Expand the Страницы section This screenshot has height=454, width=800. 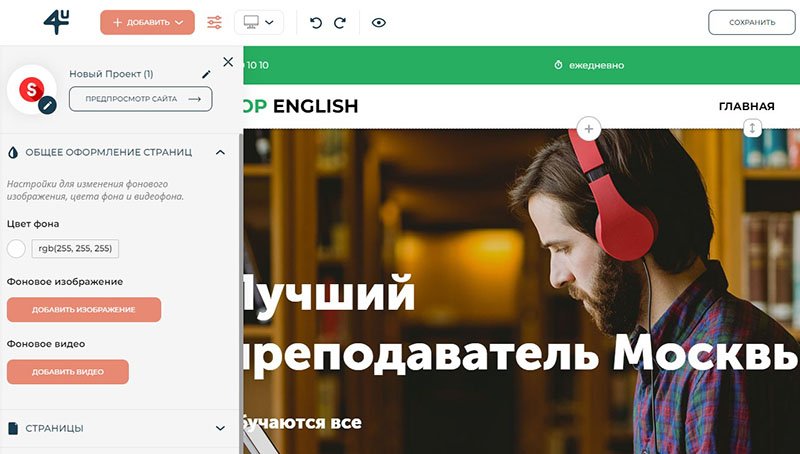coord(220,428)
